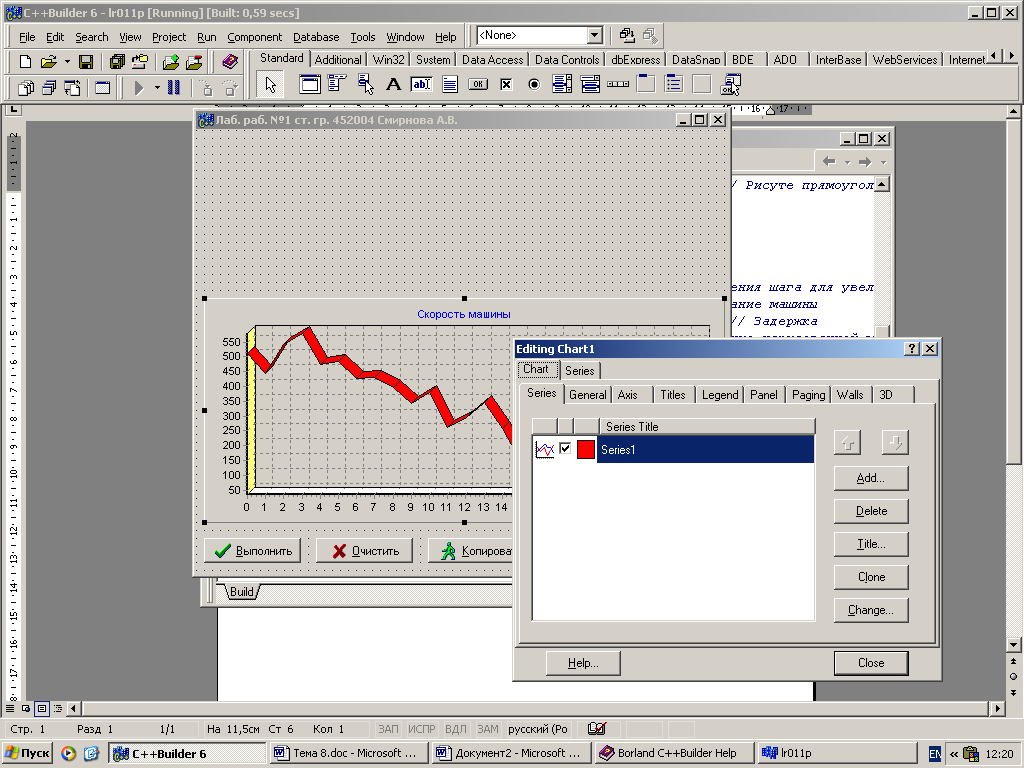Click the purple Help contents book icon
The width and height of the screenshot is (1024, 768).
(x=231, y=62)
